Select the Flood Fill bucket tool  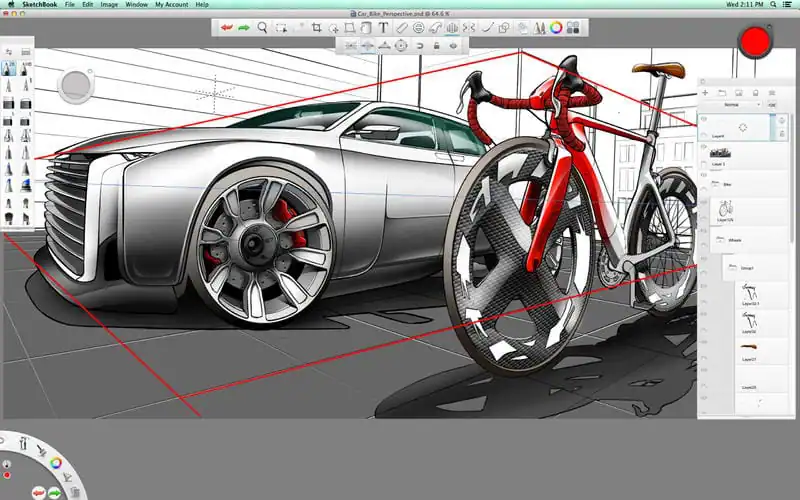(366, 28)
